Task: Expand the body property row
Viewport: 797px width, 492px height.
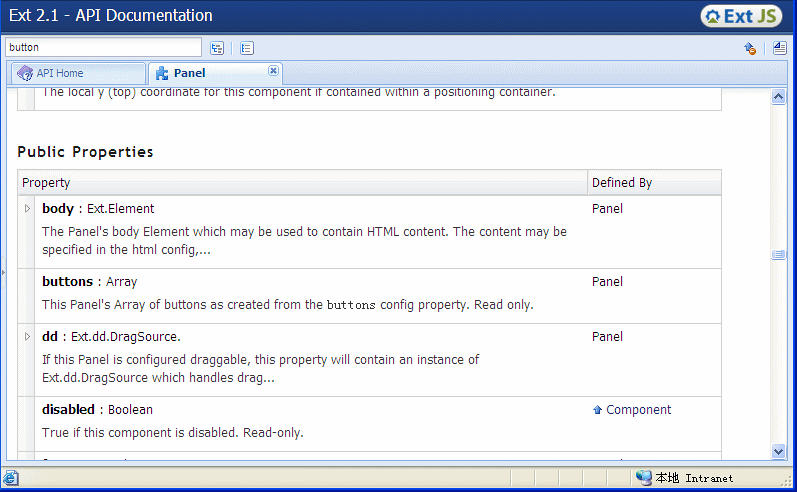Action: (27, 208)
